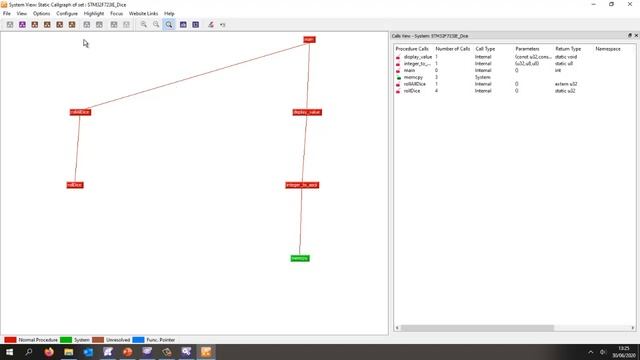Select the integer_to_ascii node in the callgraph
The width and height of the screenshot is (640, 360).
[x=302, y=185]
